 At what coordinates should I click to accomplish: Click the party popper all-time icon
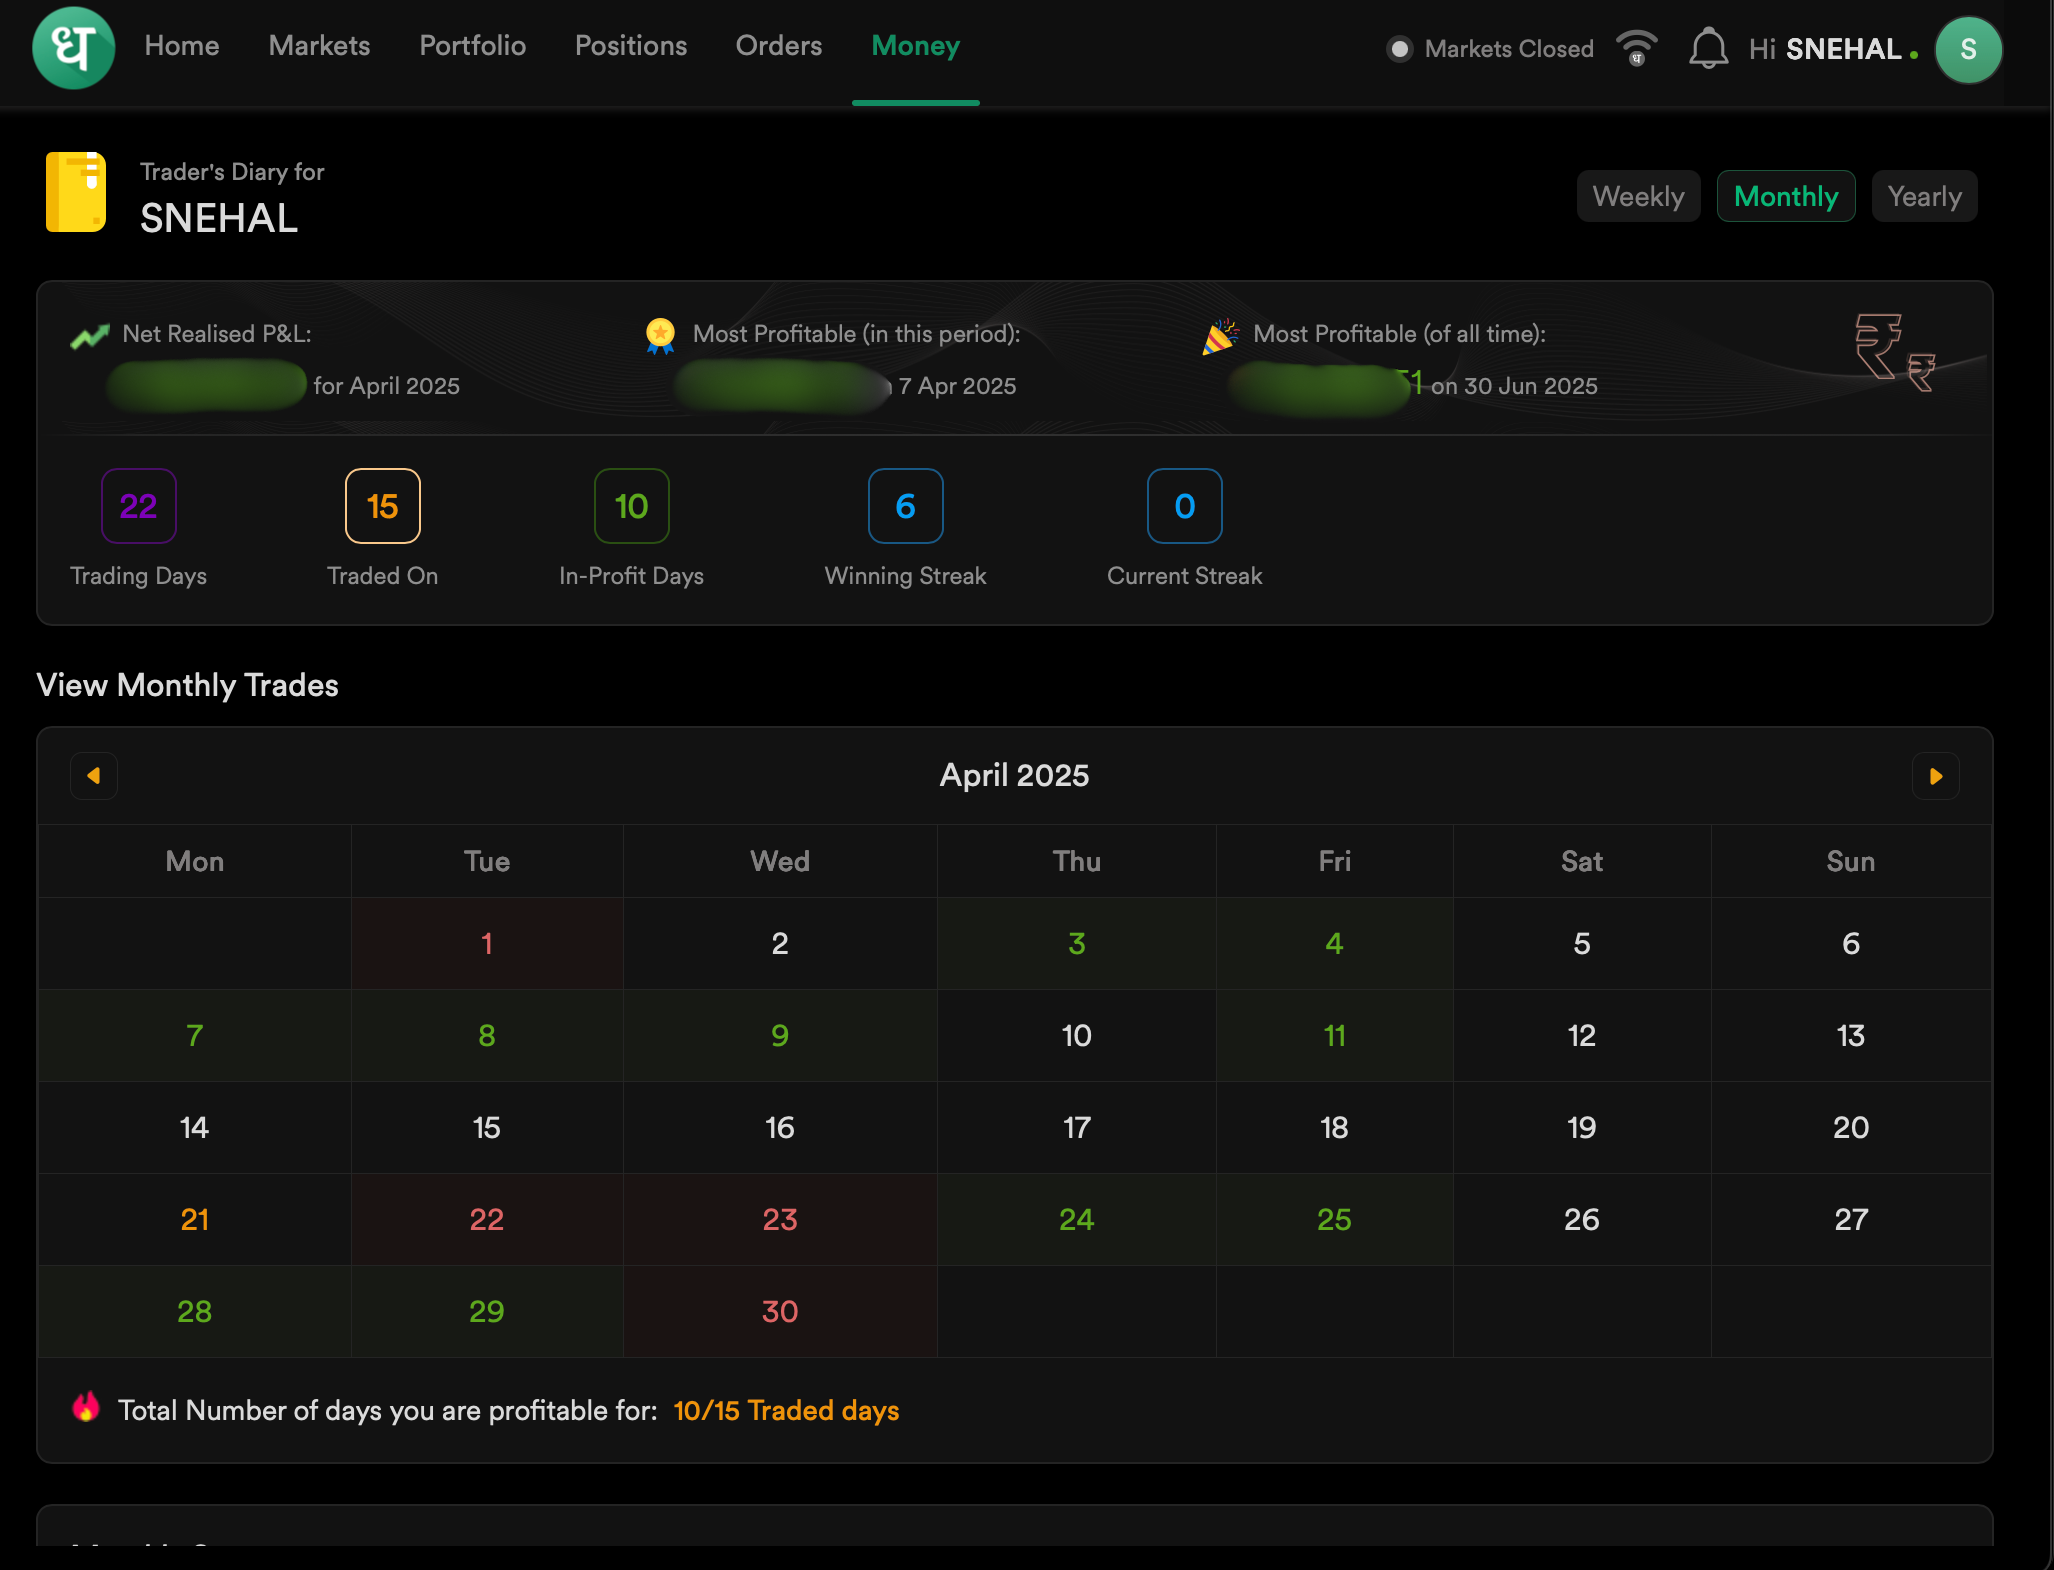click(1220, 337)
